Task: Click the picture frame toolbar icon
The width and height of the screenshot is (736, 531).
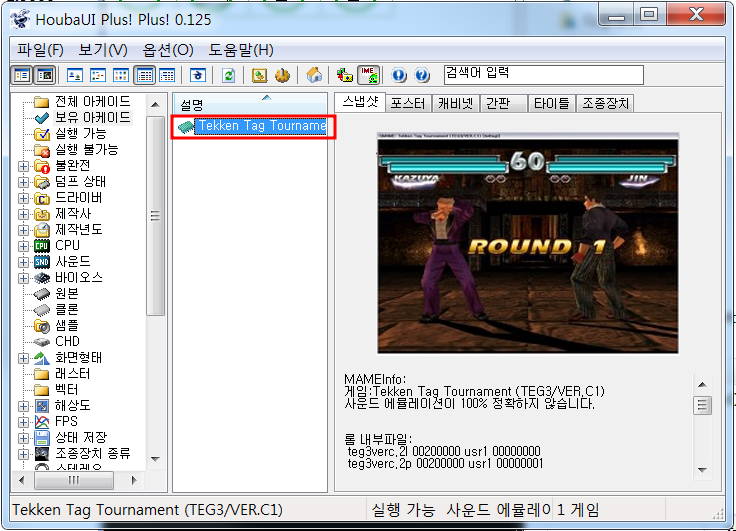Action: (x=260, y=75)
